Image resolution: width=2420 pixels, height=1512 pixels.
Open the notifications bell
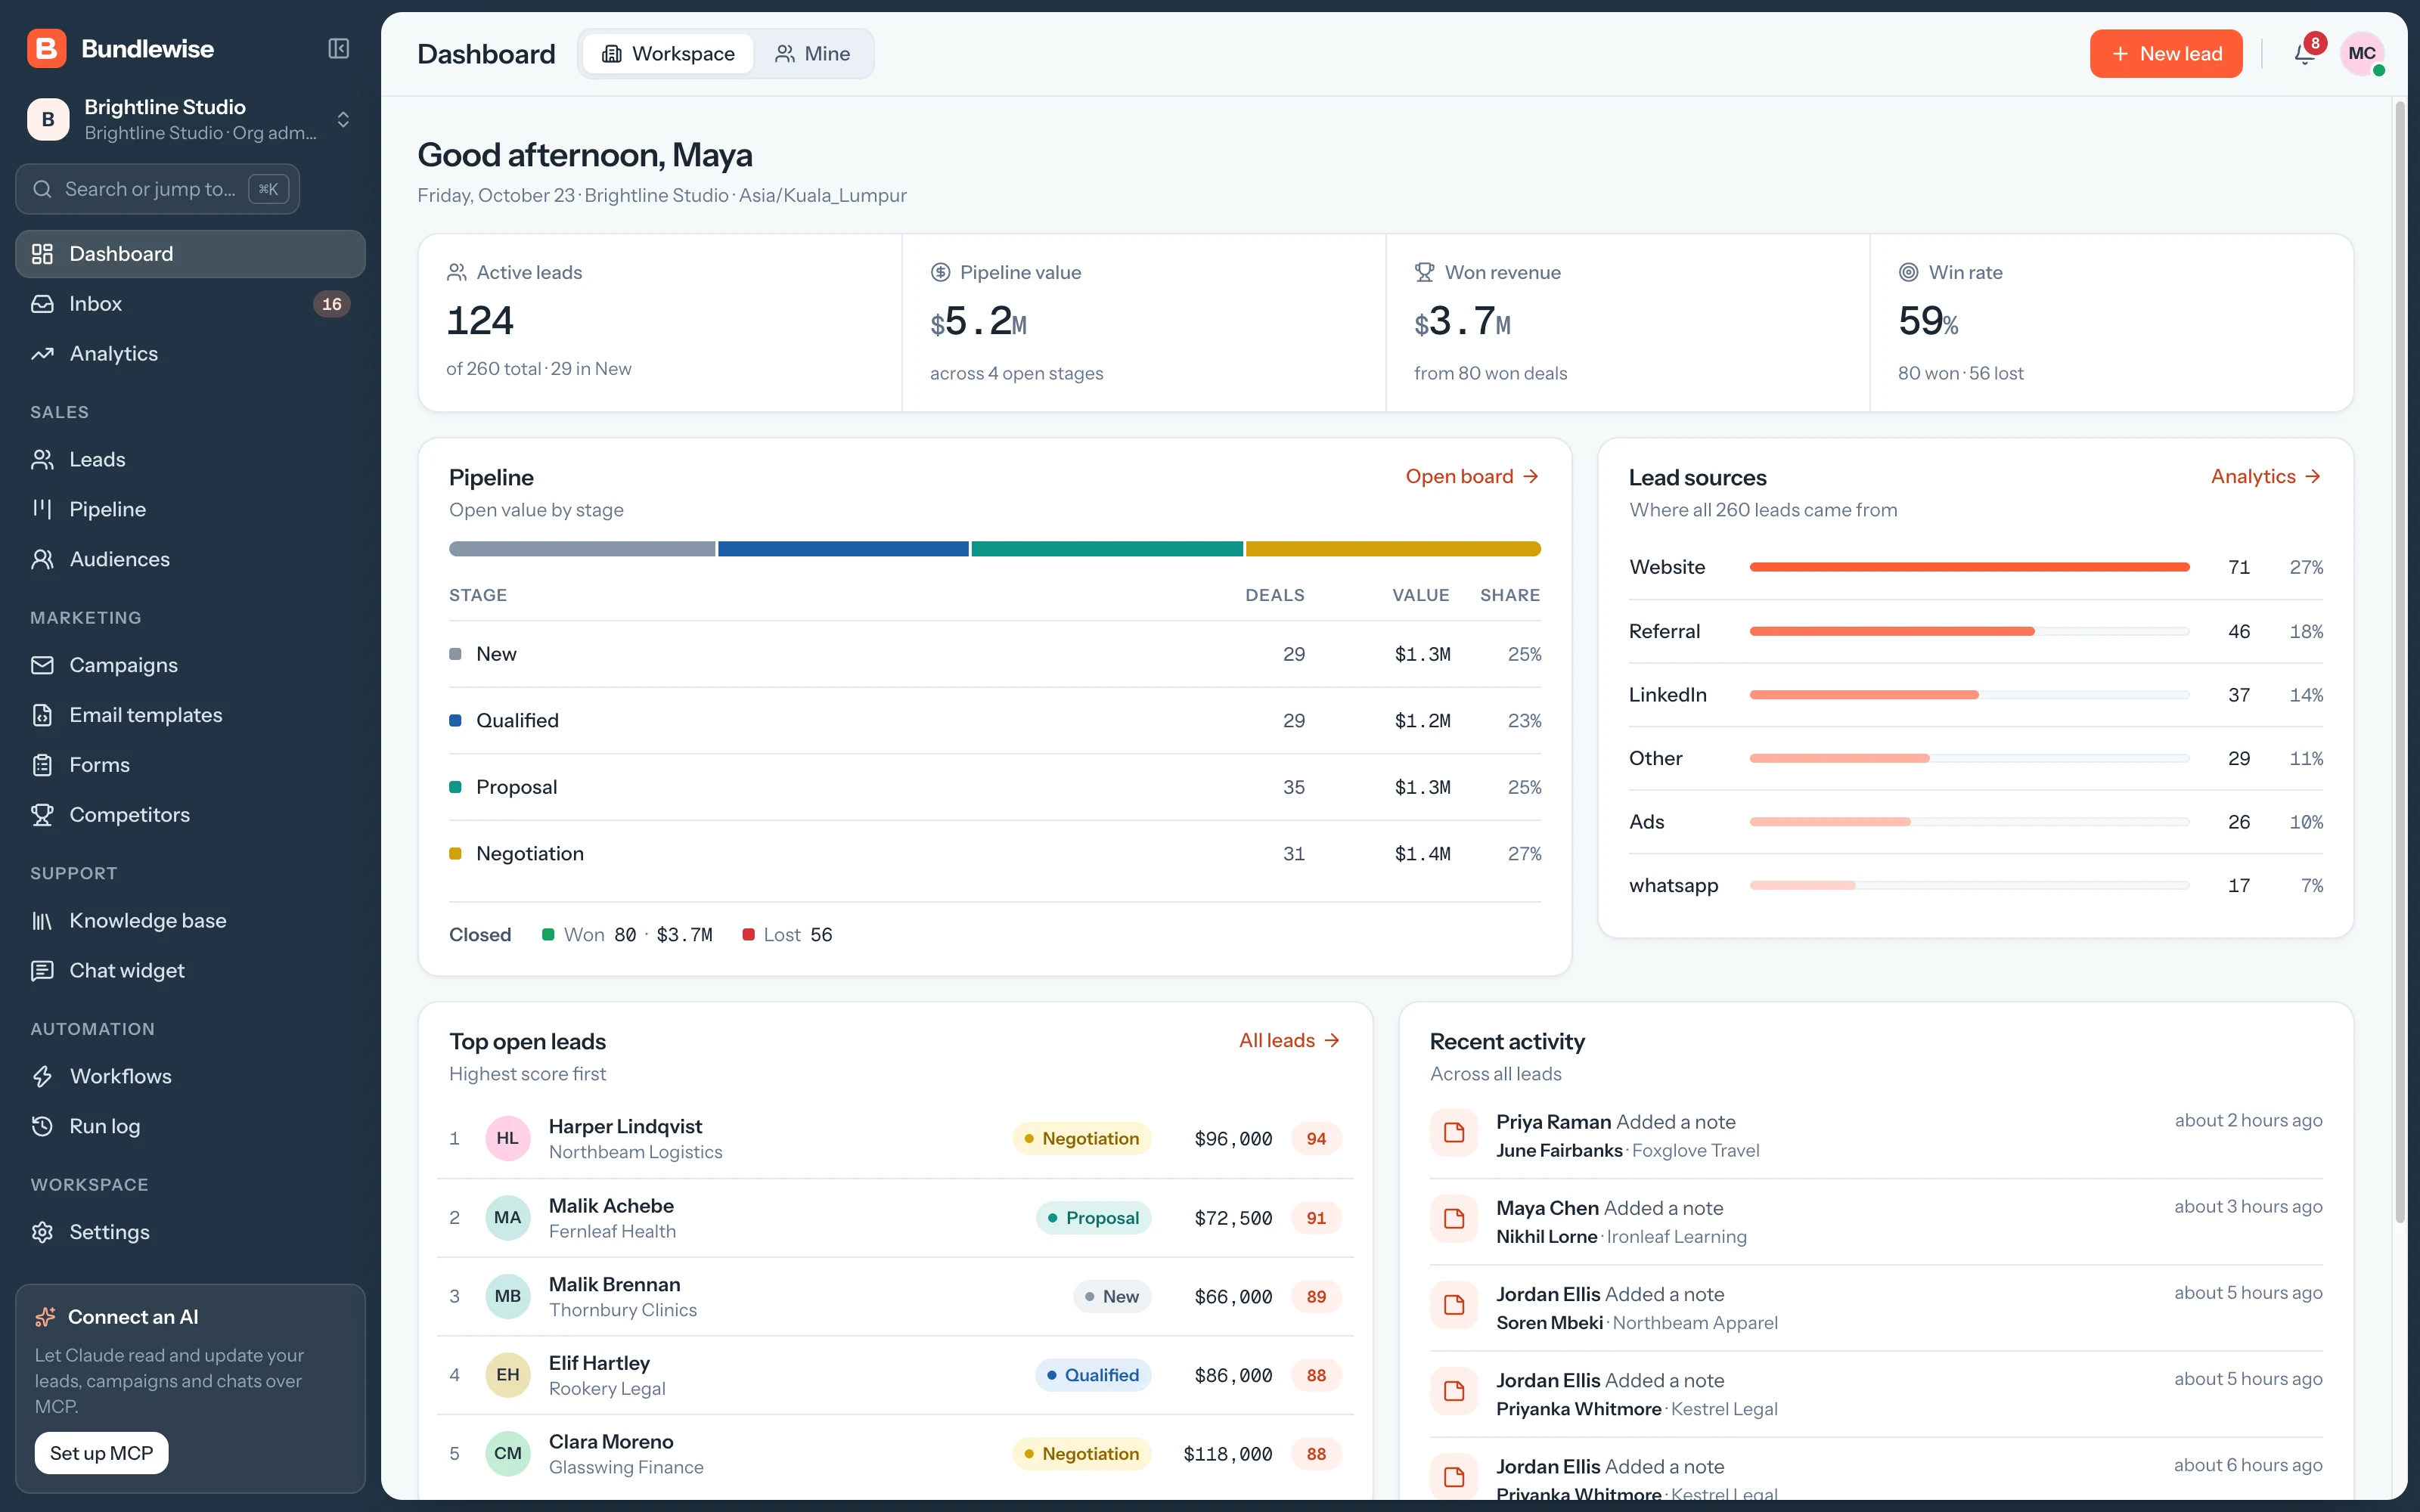click(x=2305, y=54)
